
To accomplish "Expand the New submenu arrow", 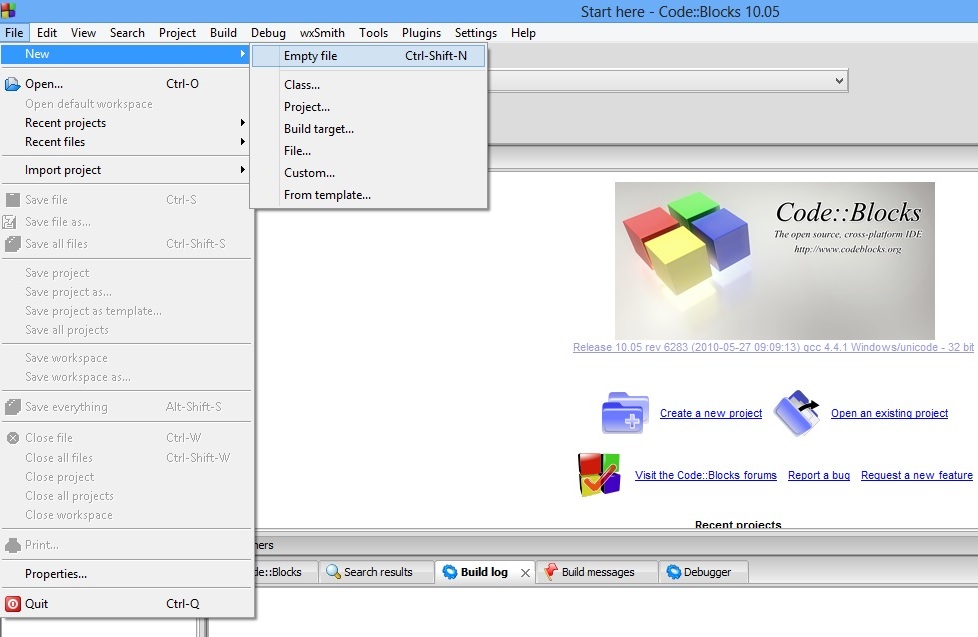I will click(x=243, y=54).
